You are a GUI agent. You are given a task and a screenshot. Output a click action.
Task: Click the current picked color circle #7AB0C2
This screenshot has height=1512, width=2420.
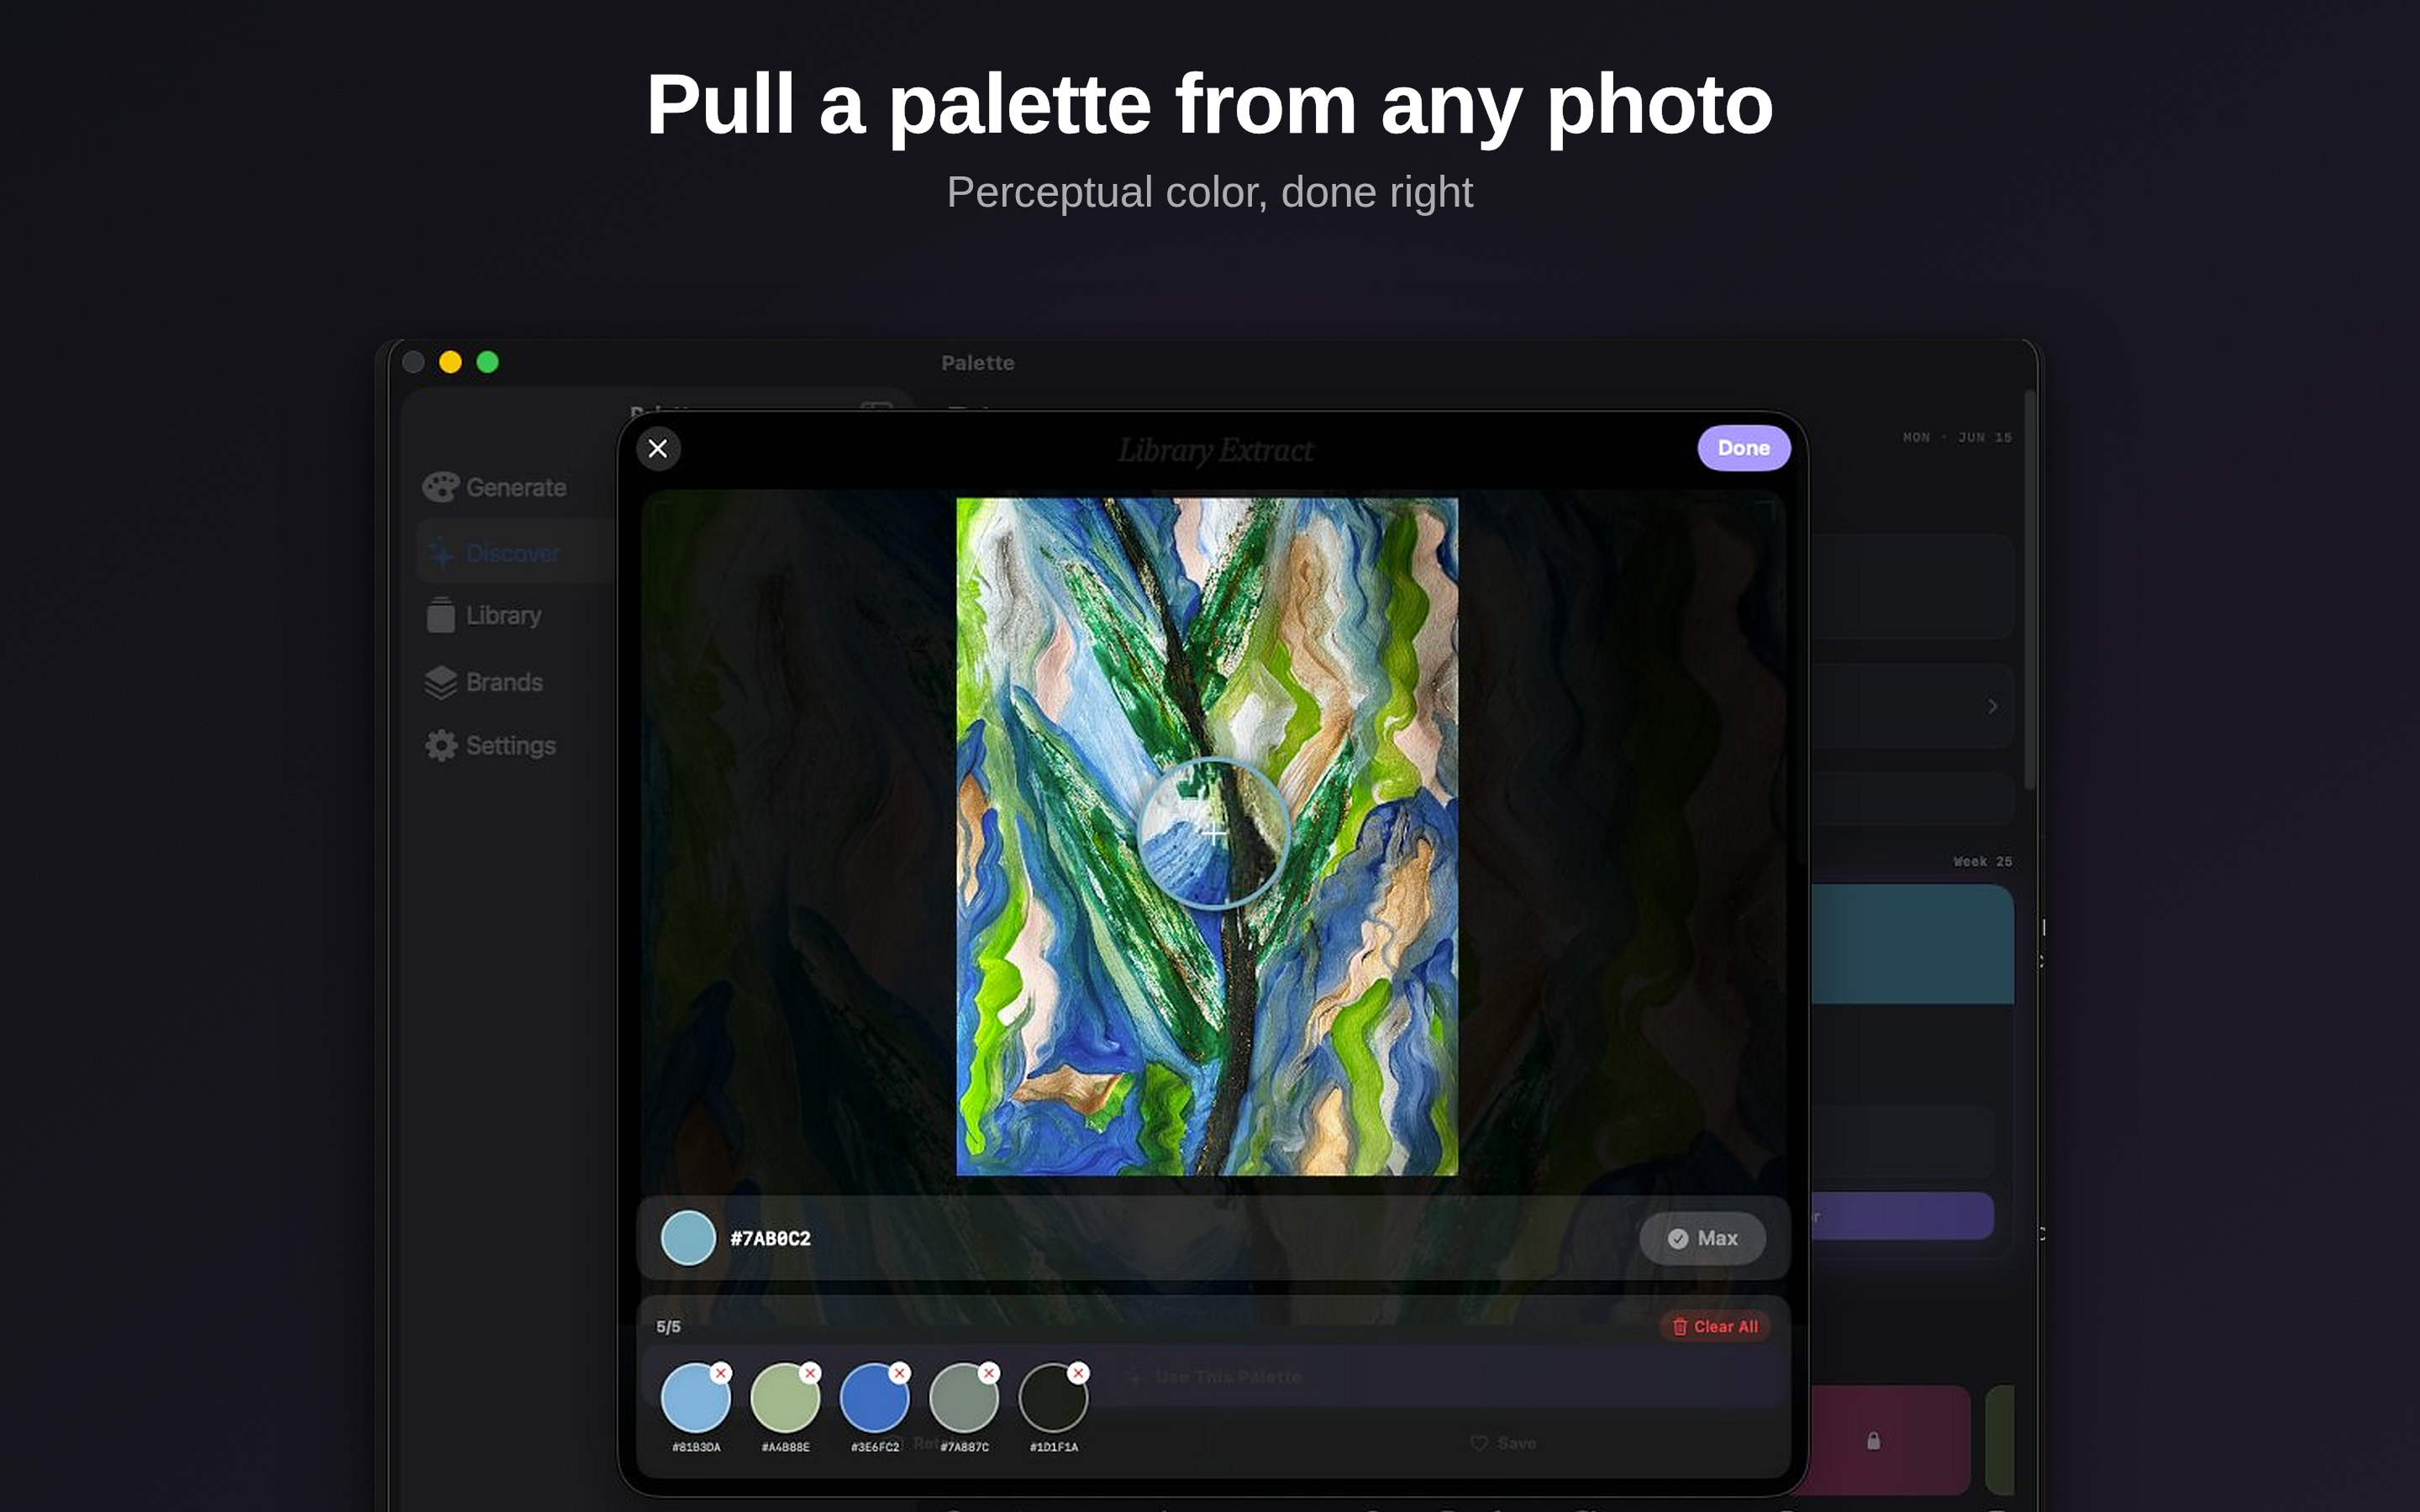[x=688, y=1238]
